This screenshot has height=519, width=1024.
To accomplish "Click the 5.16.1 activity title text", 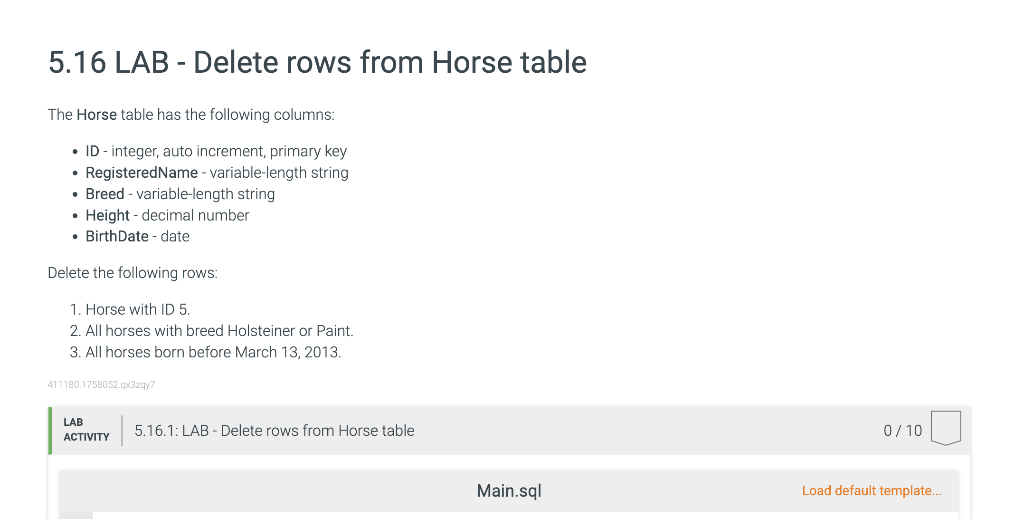I will tap(274, 431).
